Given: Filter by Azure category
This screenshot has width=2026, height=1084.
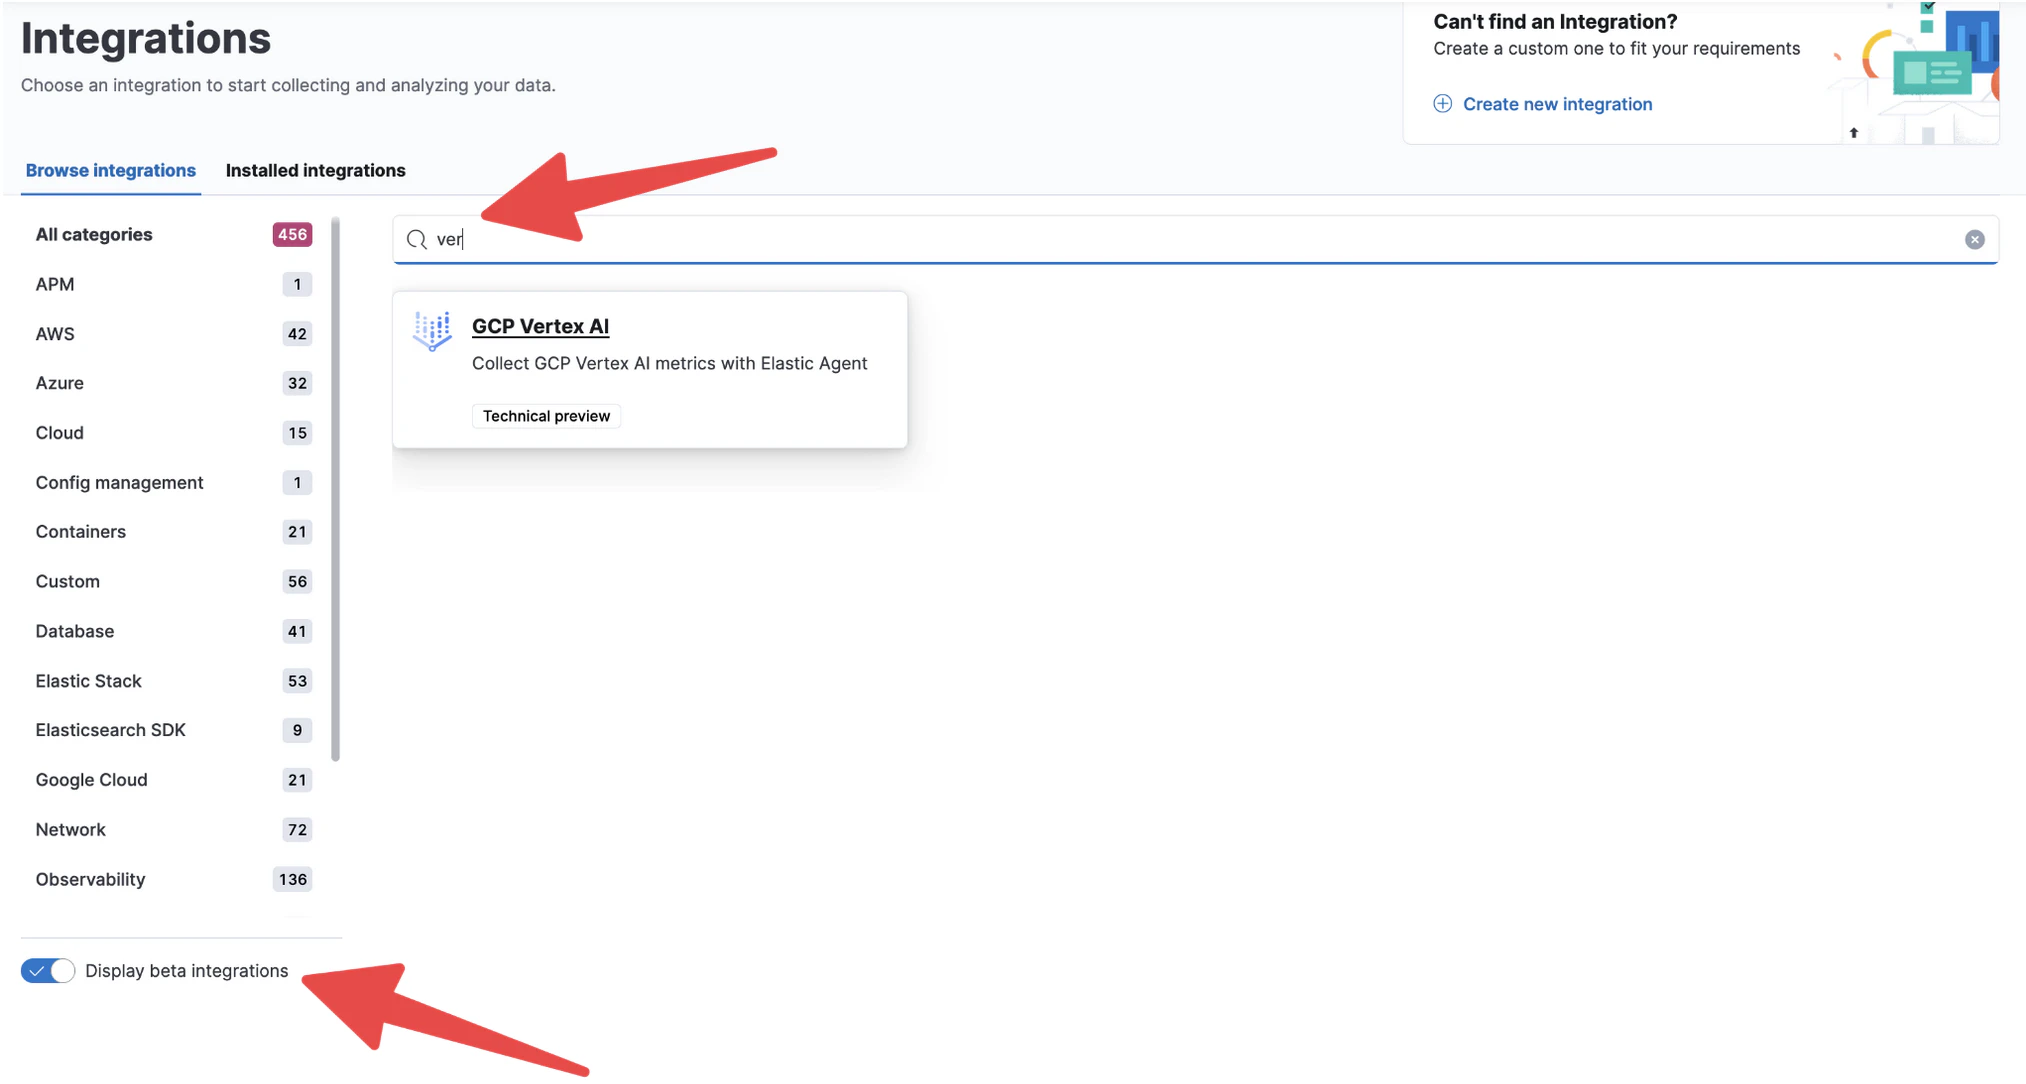Looking at the screenshot, I should 173,383.
